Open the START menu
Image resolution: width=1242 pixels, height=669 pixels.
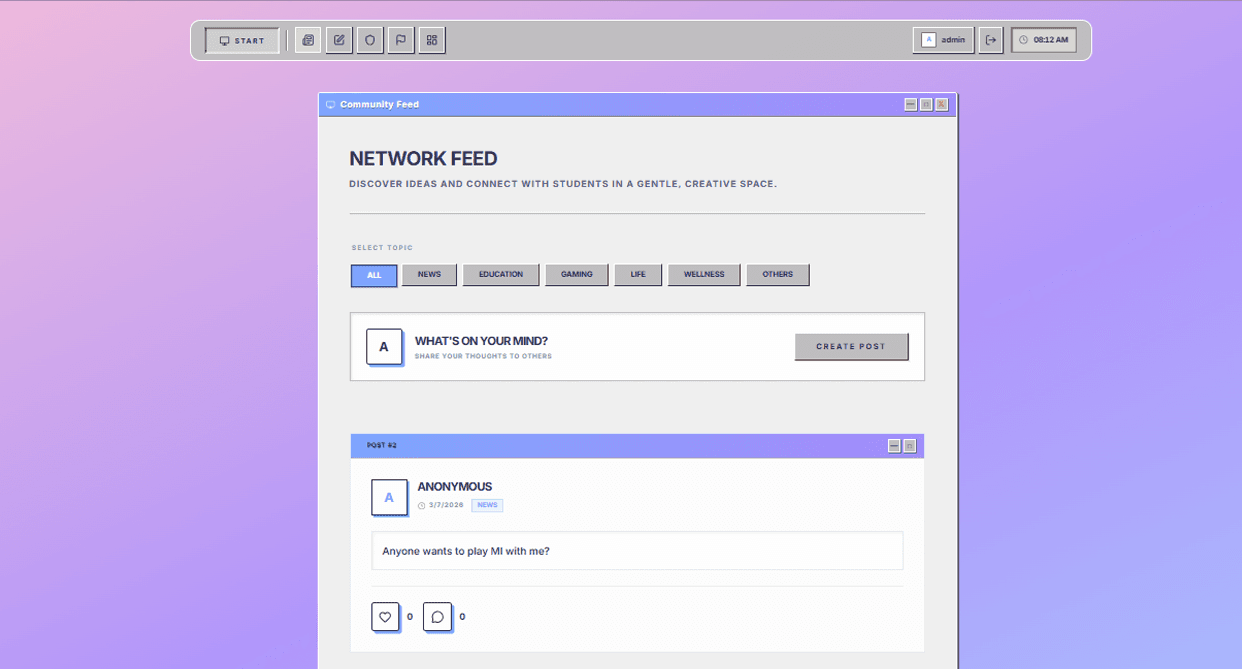click(x=242, y=41)
